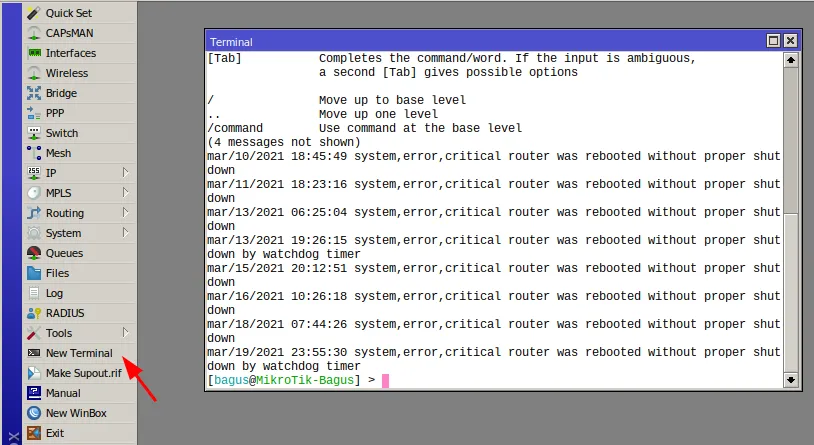
Task: Click the Switch device icon
Action: click(34, 133)
